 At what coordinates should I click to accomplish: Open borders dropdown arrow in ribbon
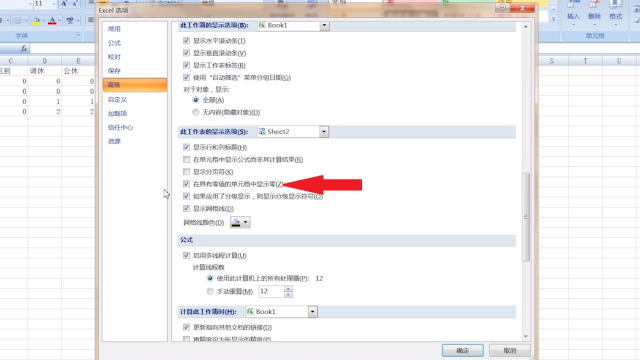pos(26,20)
